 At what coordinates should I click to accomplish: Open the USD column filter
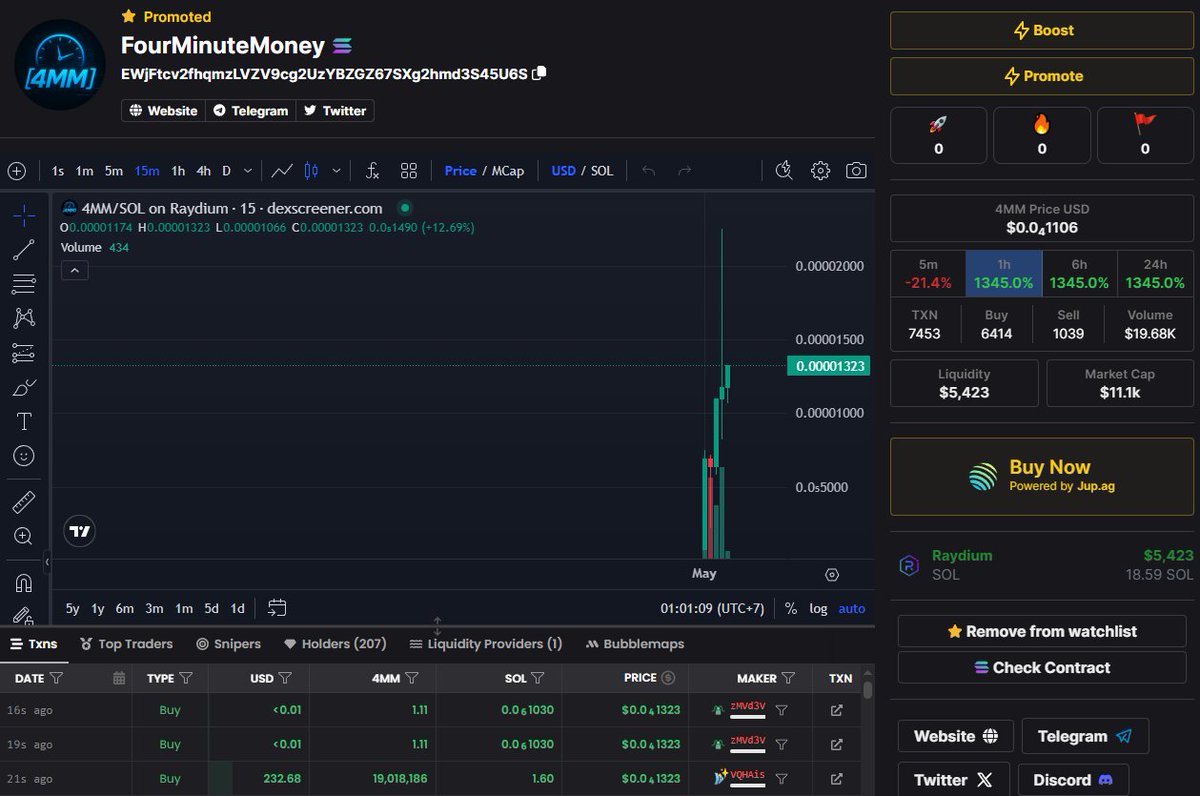click(x=285, y=678)
